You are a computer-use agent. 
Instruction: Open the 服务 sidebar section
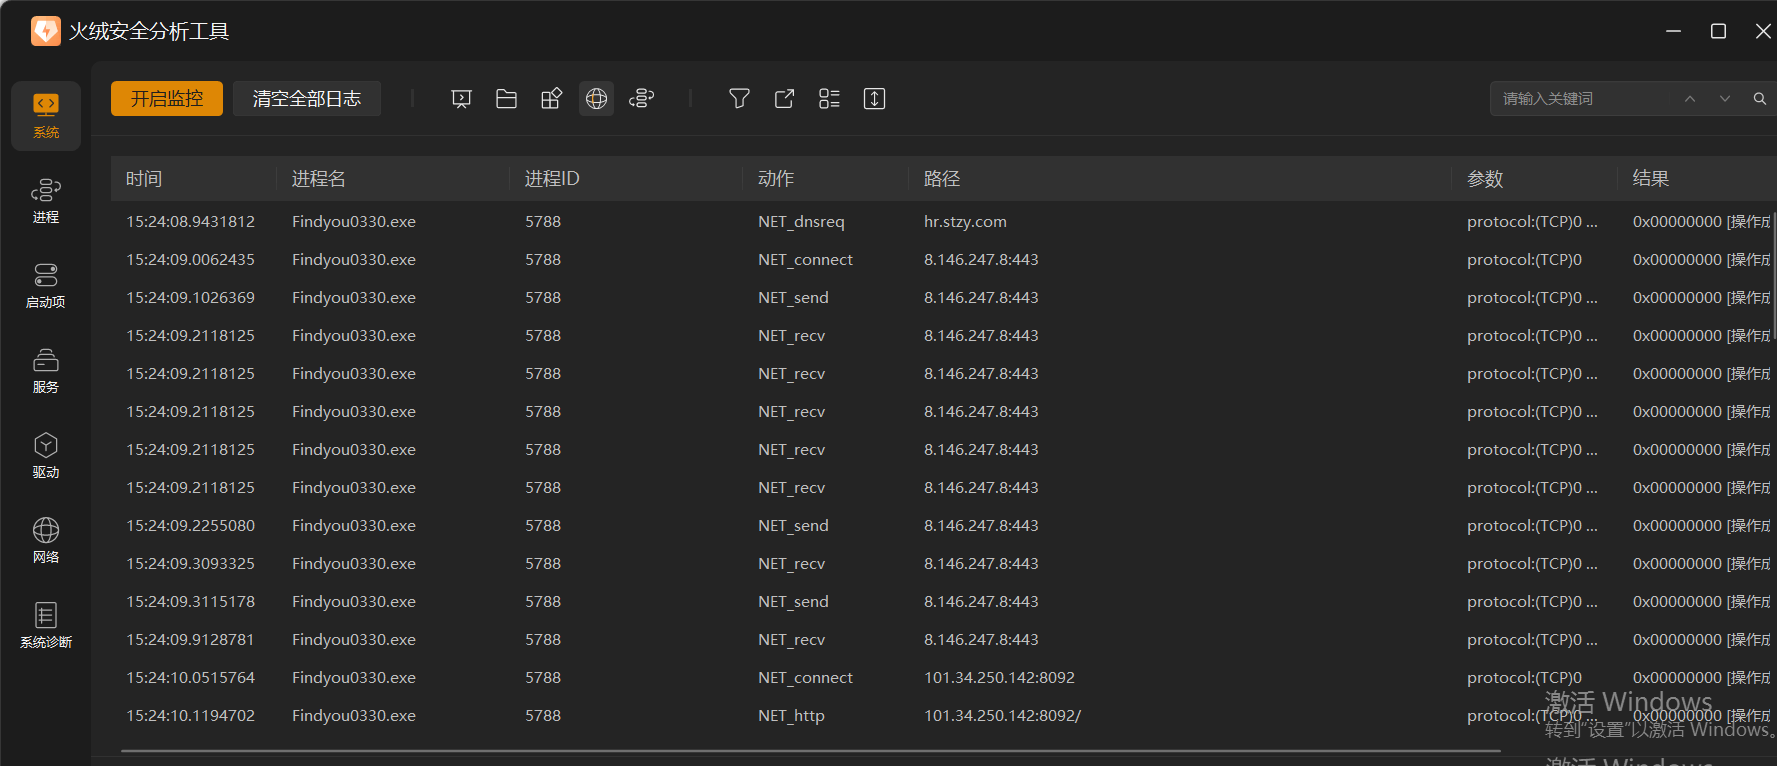(x=46, y=371)
